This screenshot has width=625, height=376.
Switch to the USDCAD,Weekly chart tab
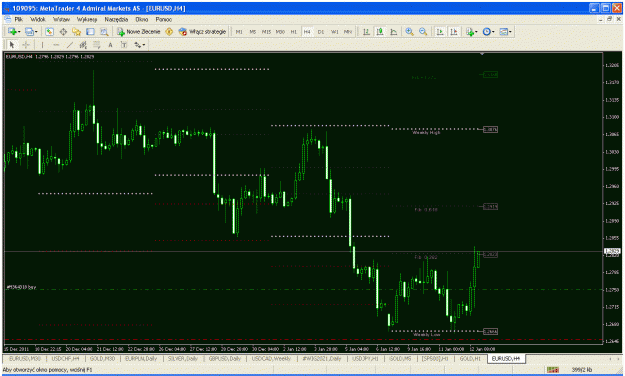pos(271,359)
